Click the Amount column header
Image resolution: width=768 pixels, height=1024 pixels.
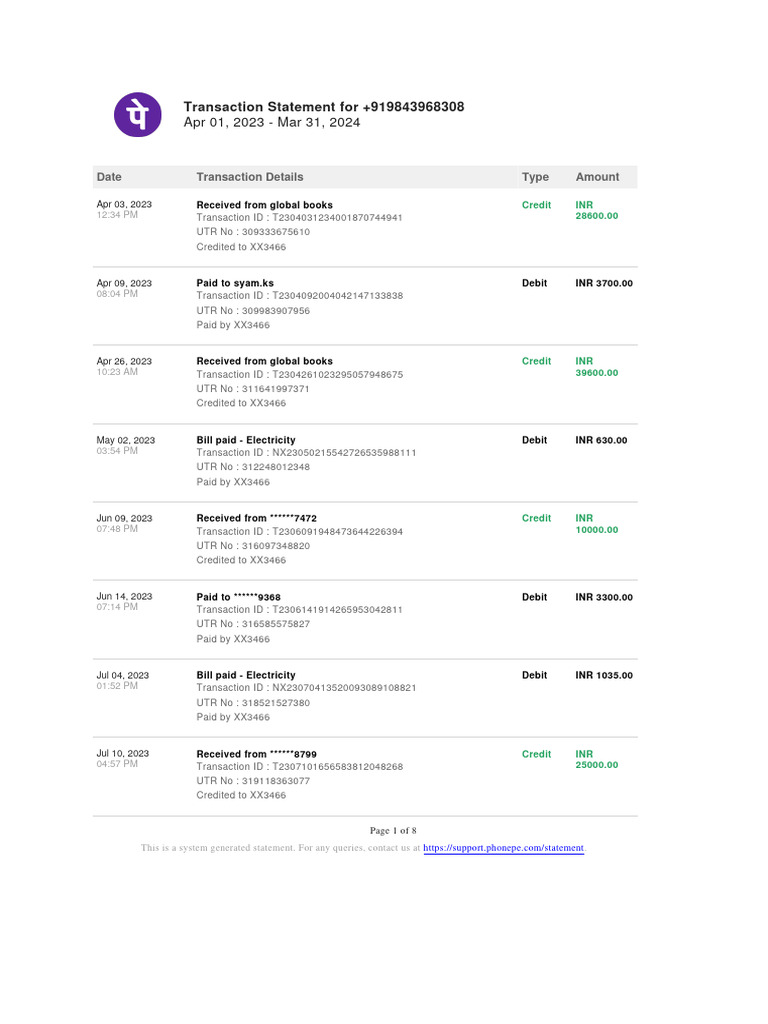coord(597,177)
